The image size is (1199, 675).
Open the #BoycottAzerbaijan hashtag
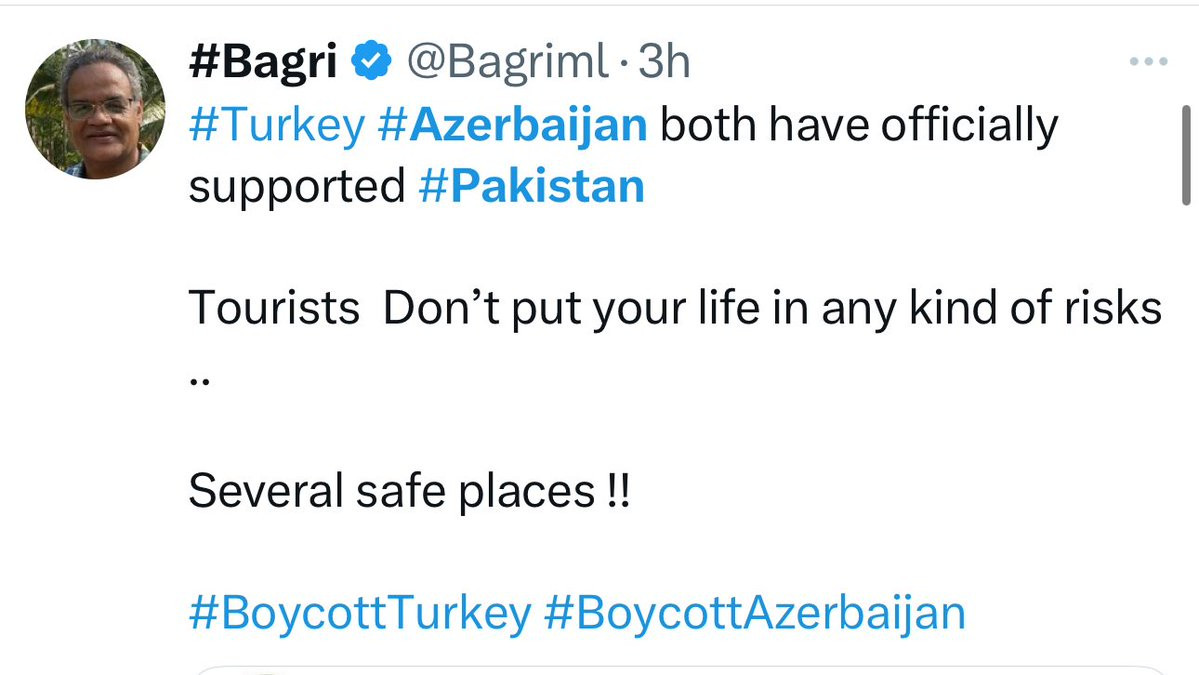pos(755,613)
